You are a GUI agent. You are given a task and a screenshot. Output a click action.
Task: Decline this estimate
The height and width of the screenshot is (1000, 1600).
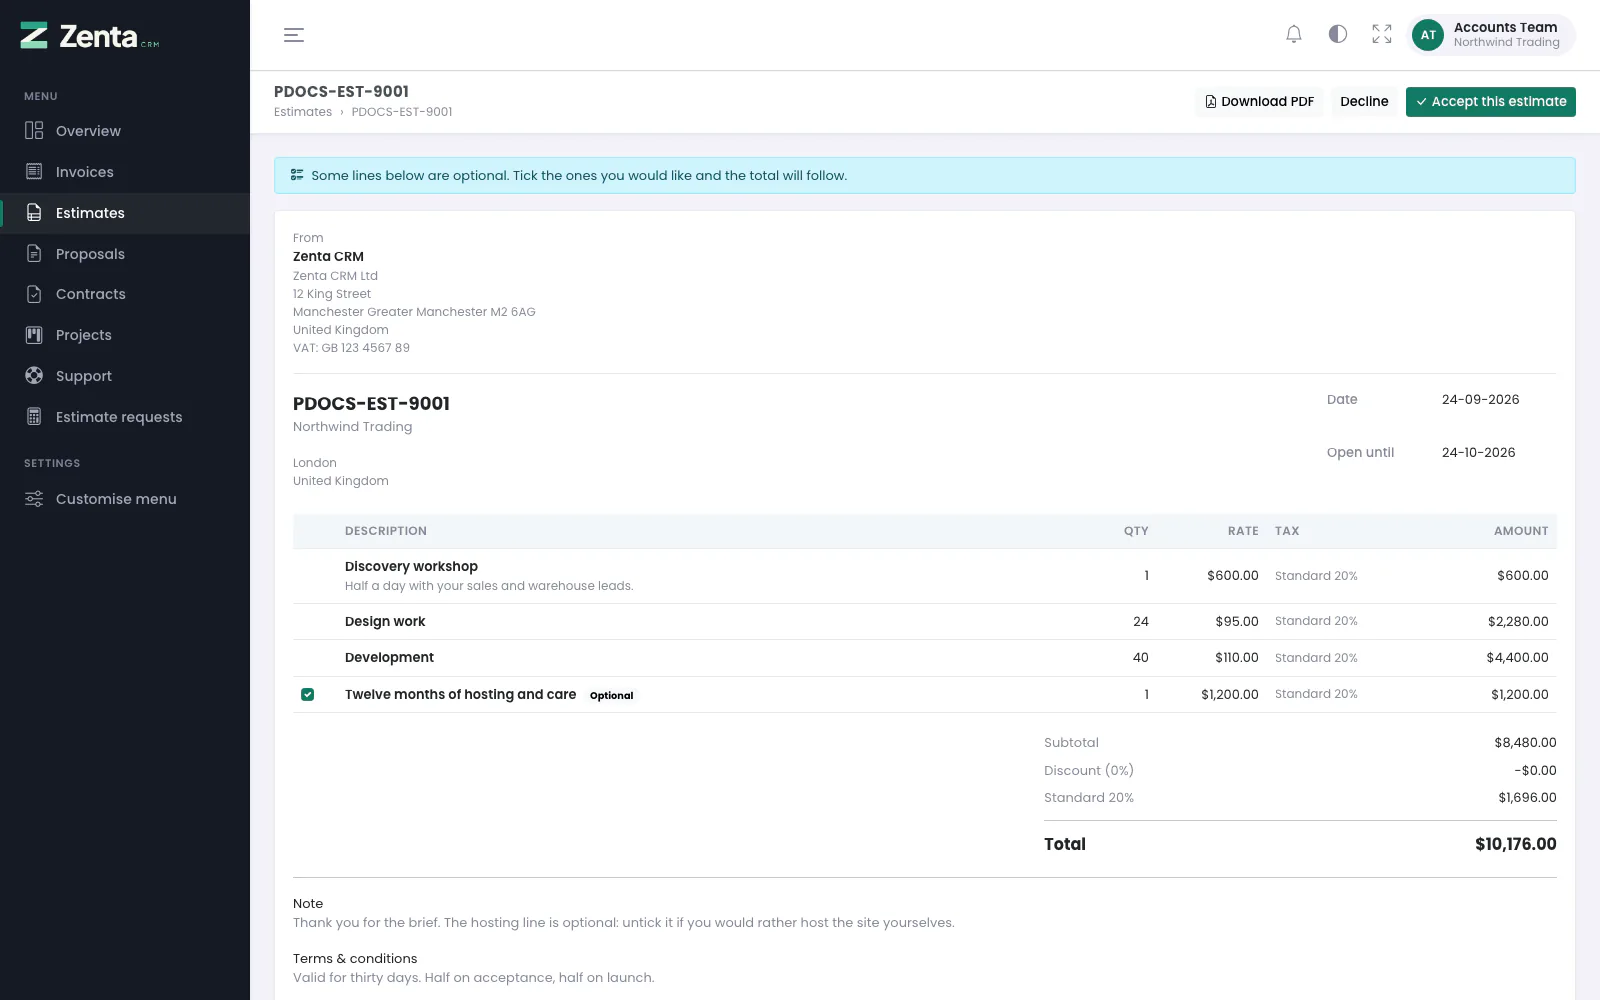(1364, 102)
